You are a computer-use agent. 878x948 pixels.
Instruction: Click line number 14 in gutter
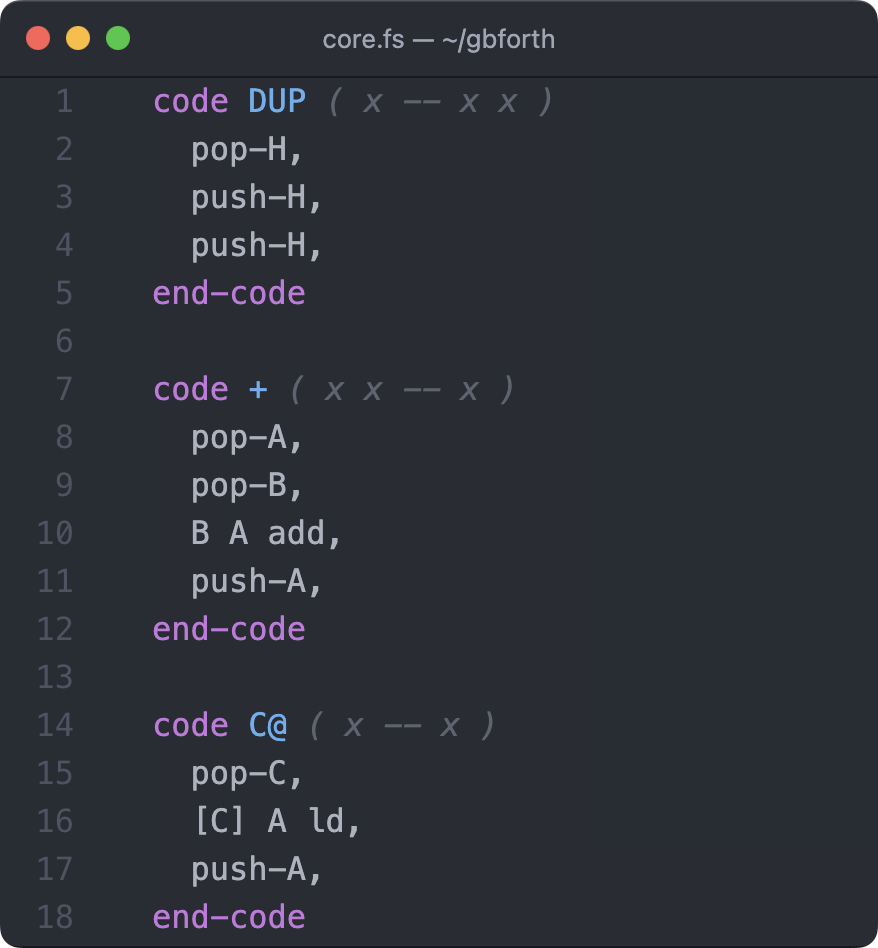pyautogui.click(x=55, y=725)
